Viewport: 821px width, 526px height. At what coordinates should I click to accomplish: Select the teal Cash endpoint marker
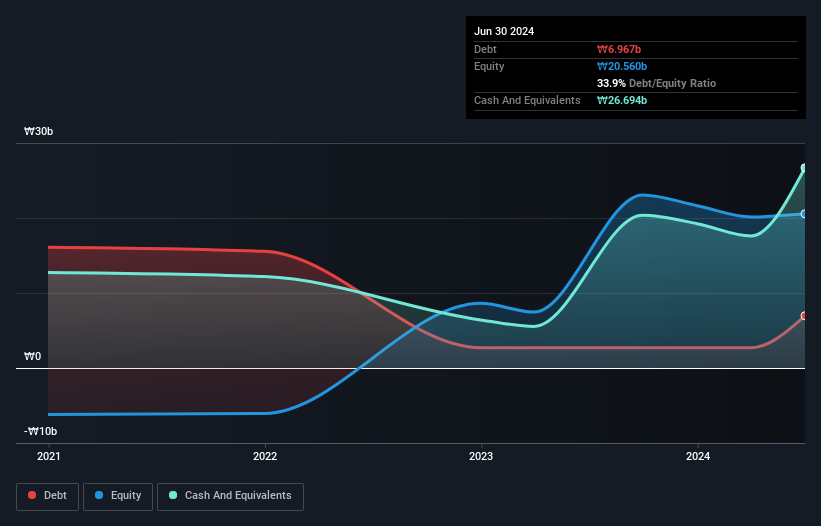click(x=804, y=168)
